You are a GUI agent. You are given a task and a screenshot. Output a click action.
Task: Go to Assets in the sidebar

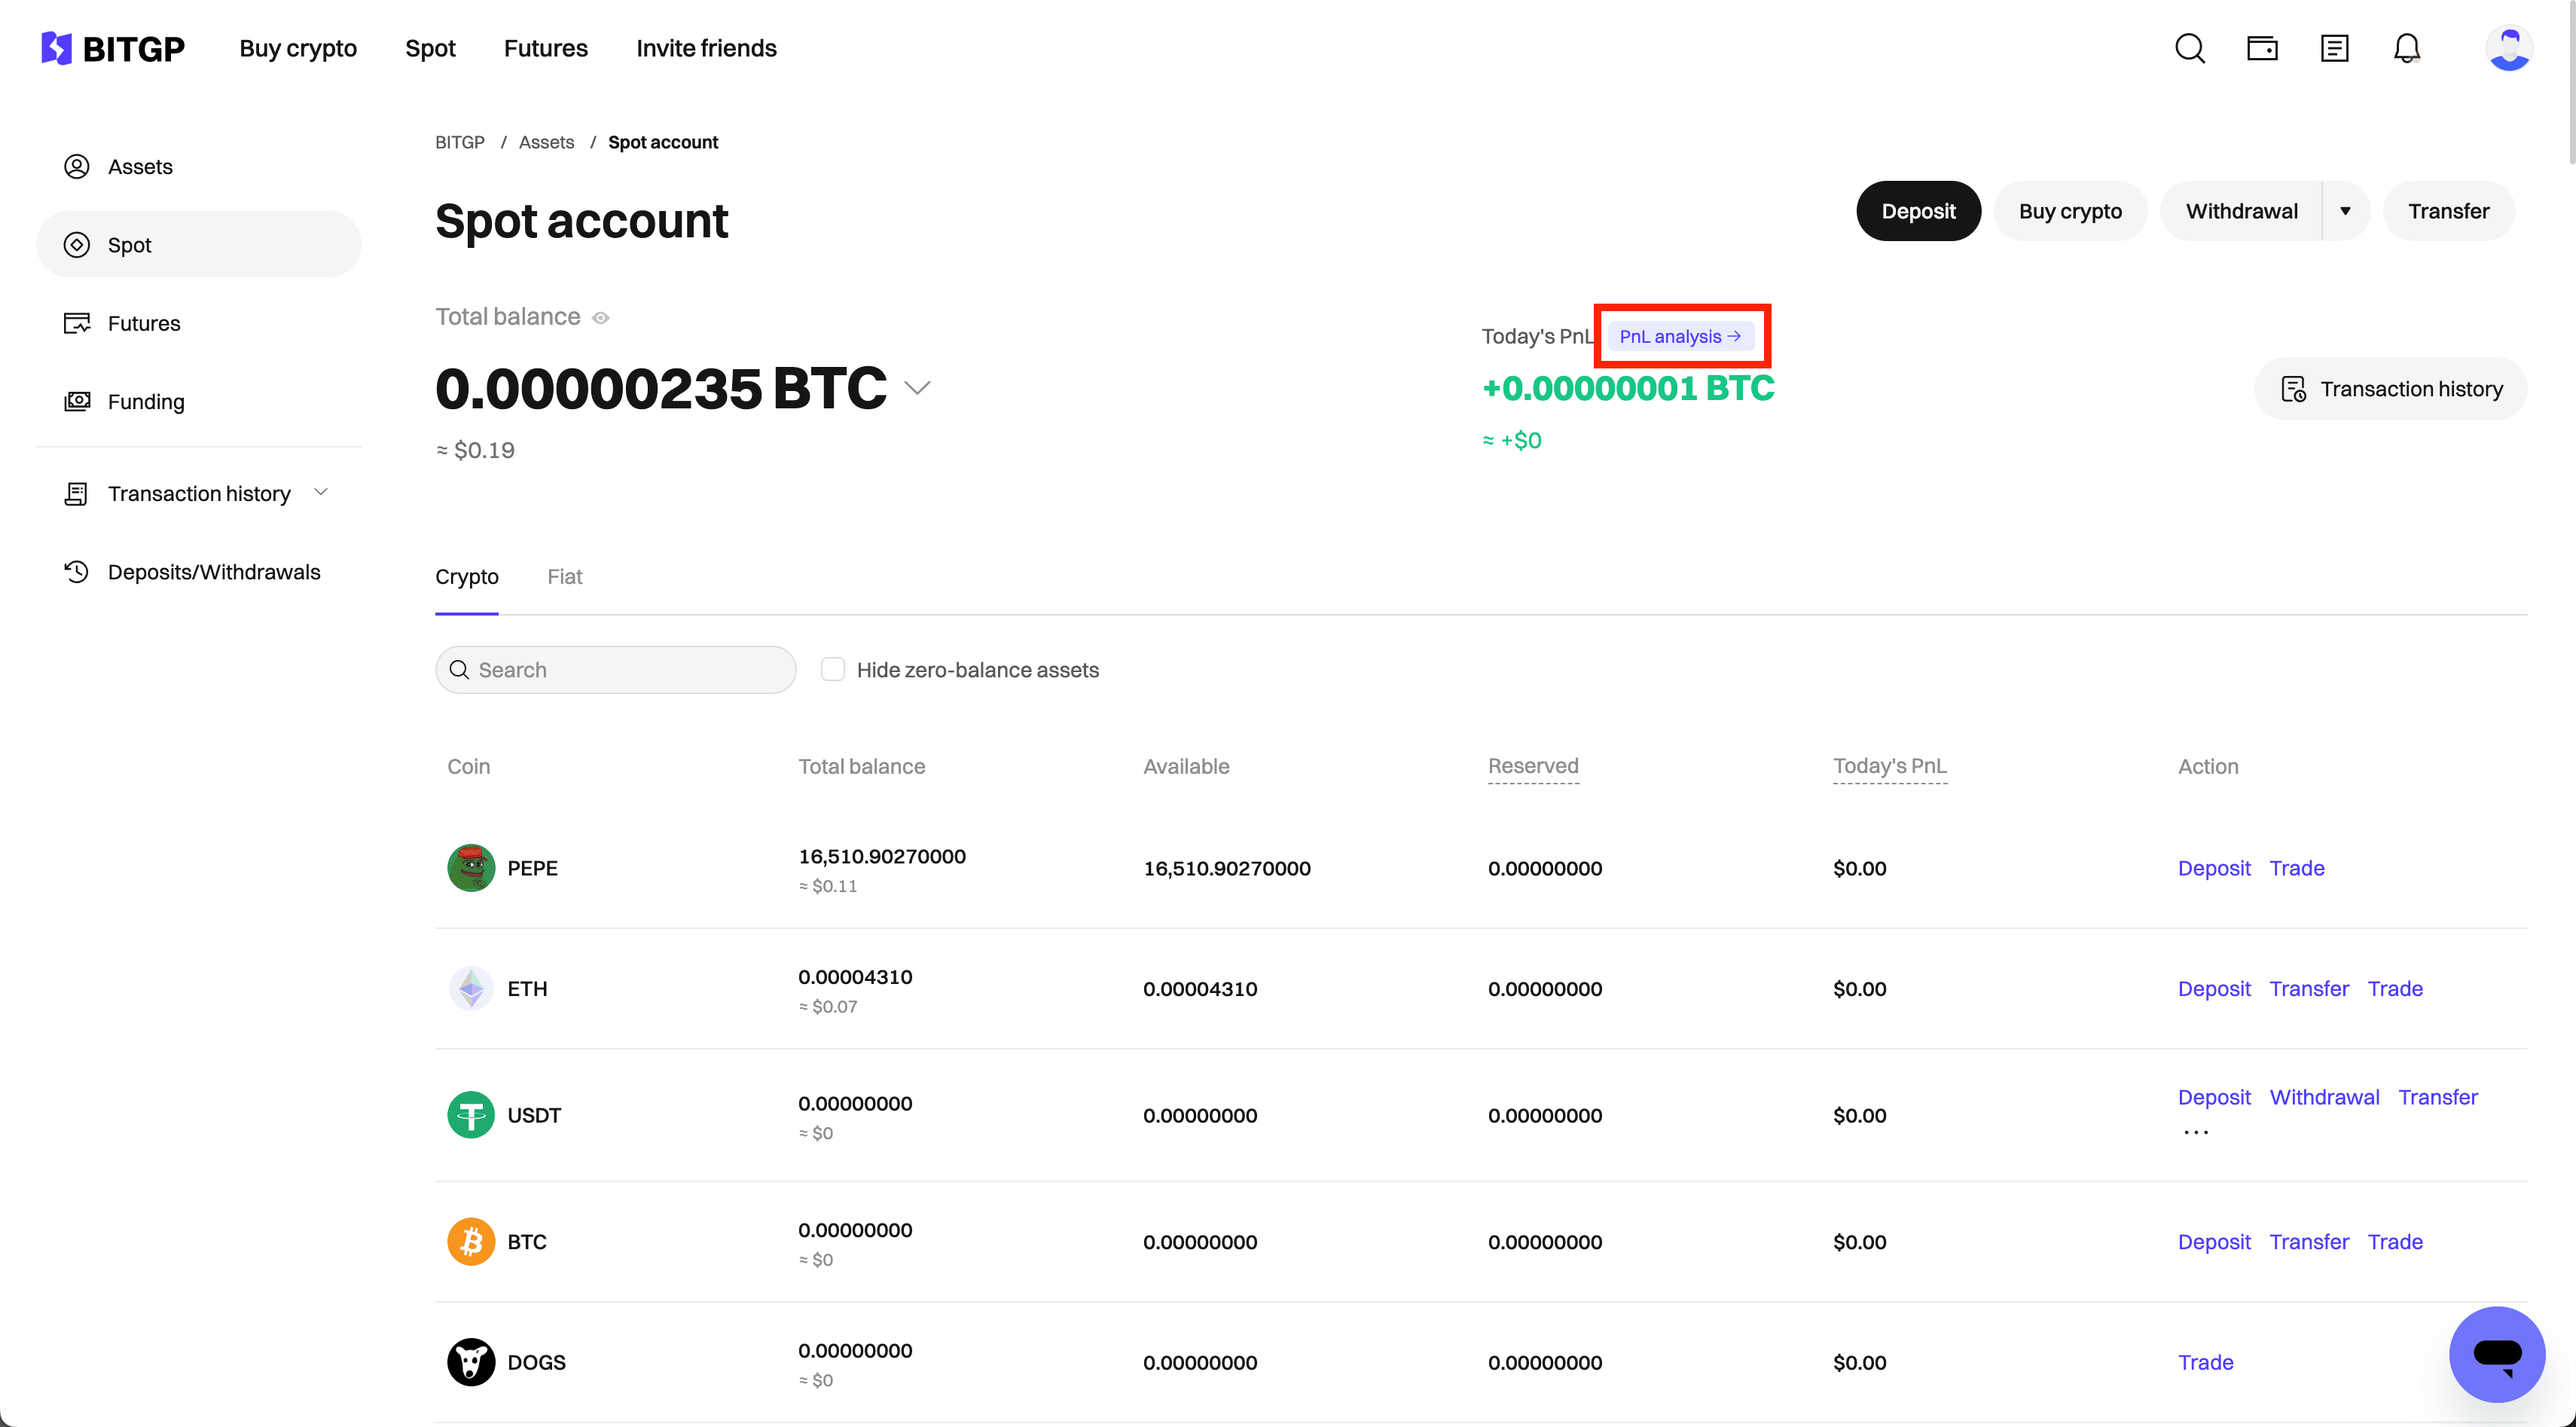198,166
